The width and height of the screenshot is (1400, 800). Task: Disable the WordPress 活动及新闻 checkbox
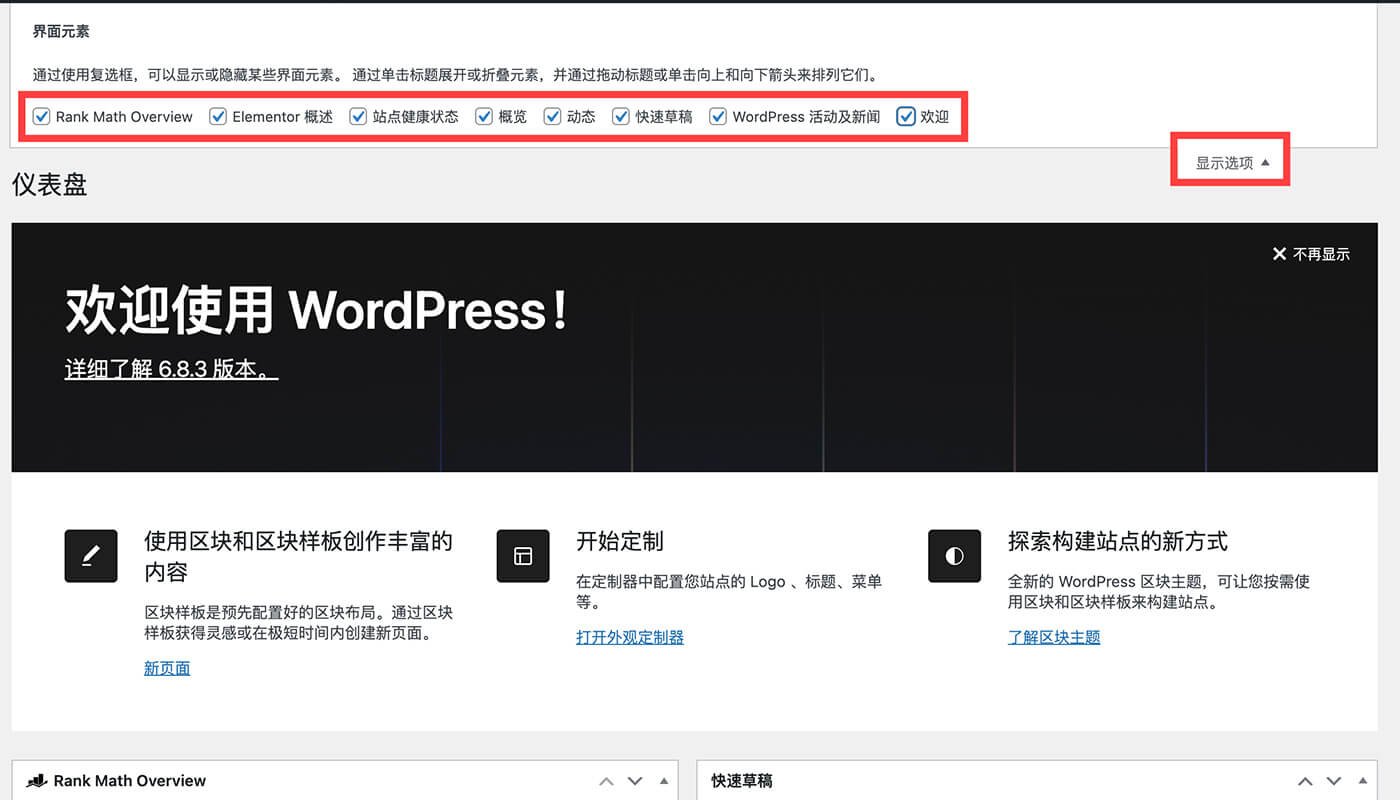click(718, 116)
